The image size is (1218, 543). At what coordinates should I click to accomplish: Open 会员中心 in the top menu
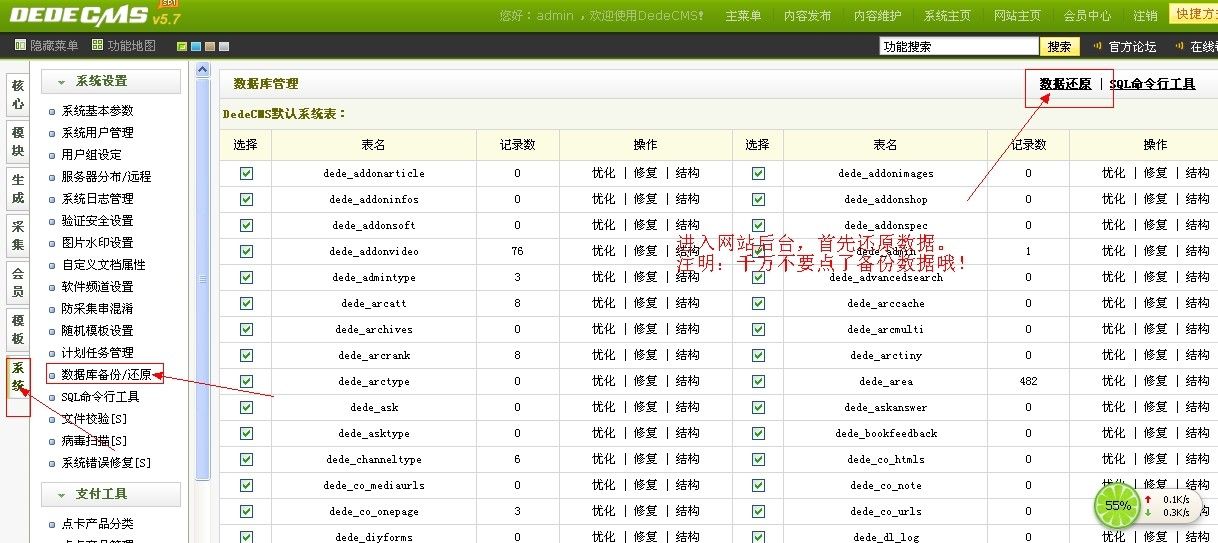point(1087,16)
